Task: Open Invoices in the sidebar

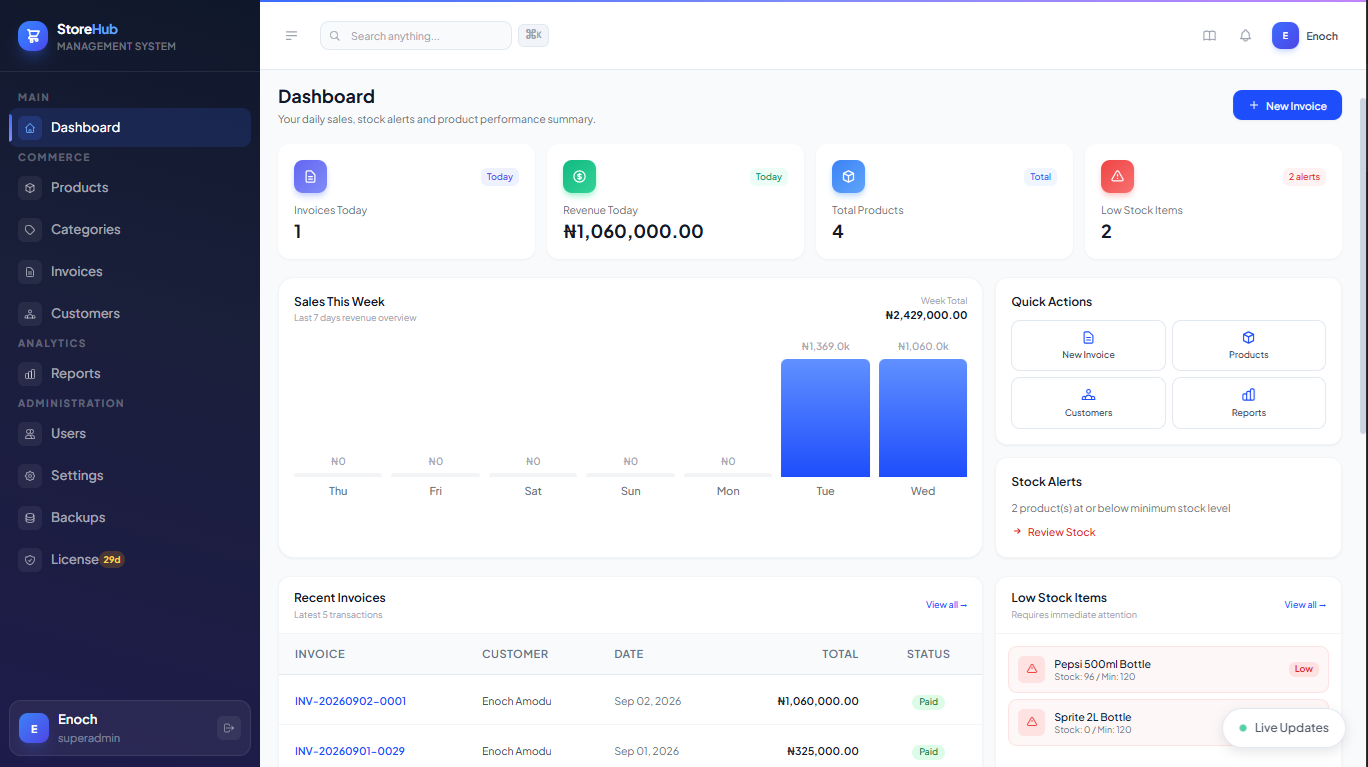Action: 130,271
